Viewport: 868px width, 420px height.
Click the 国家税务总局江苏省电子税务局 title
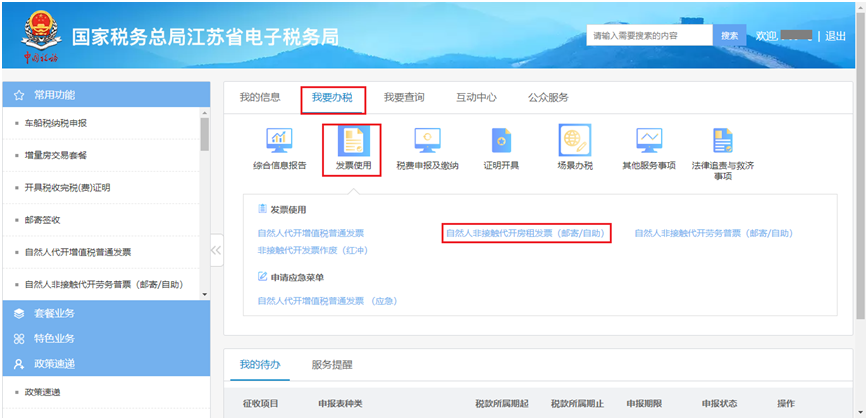coord(205,37)
